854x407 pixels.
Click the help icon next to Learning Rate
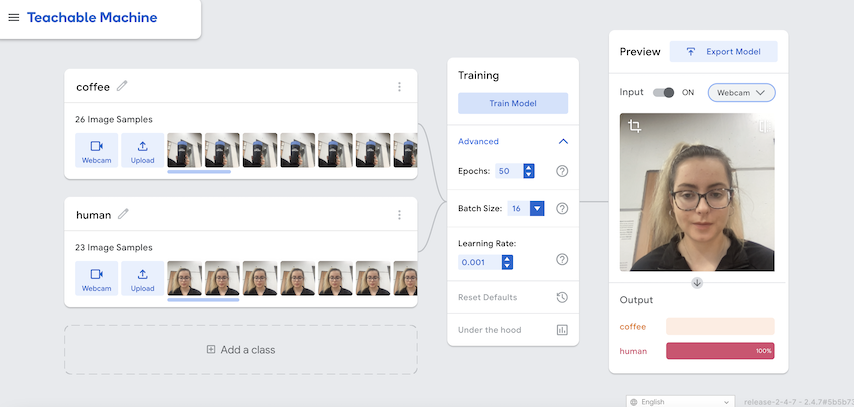point(562,260)
